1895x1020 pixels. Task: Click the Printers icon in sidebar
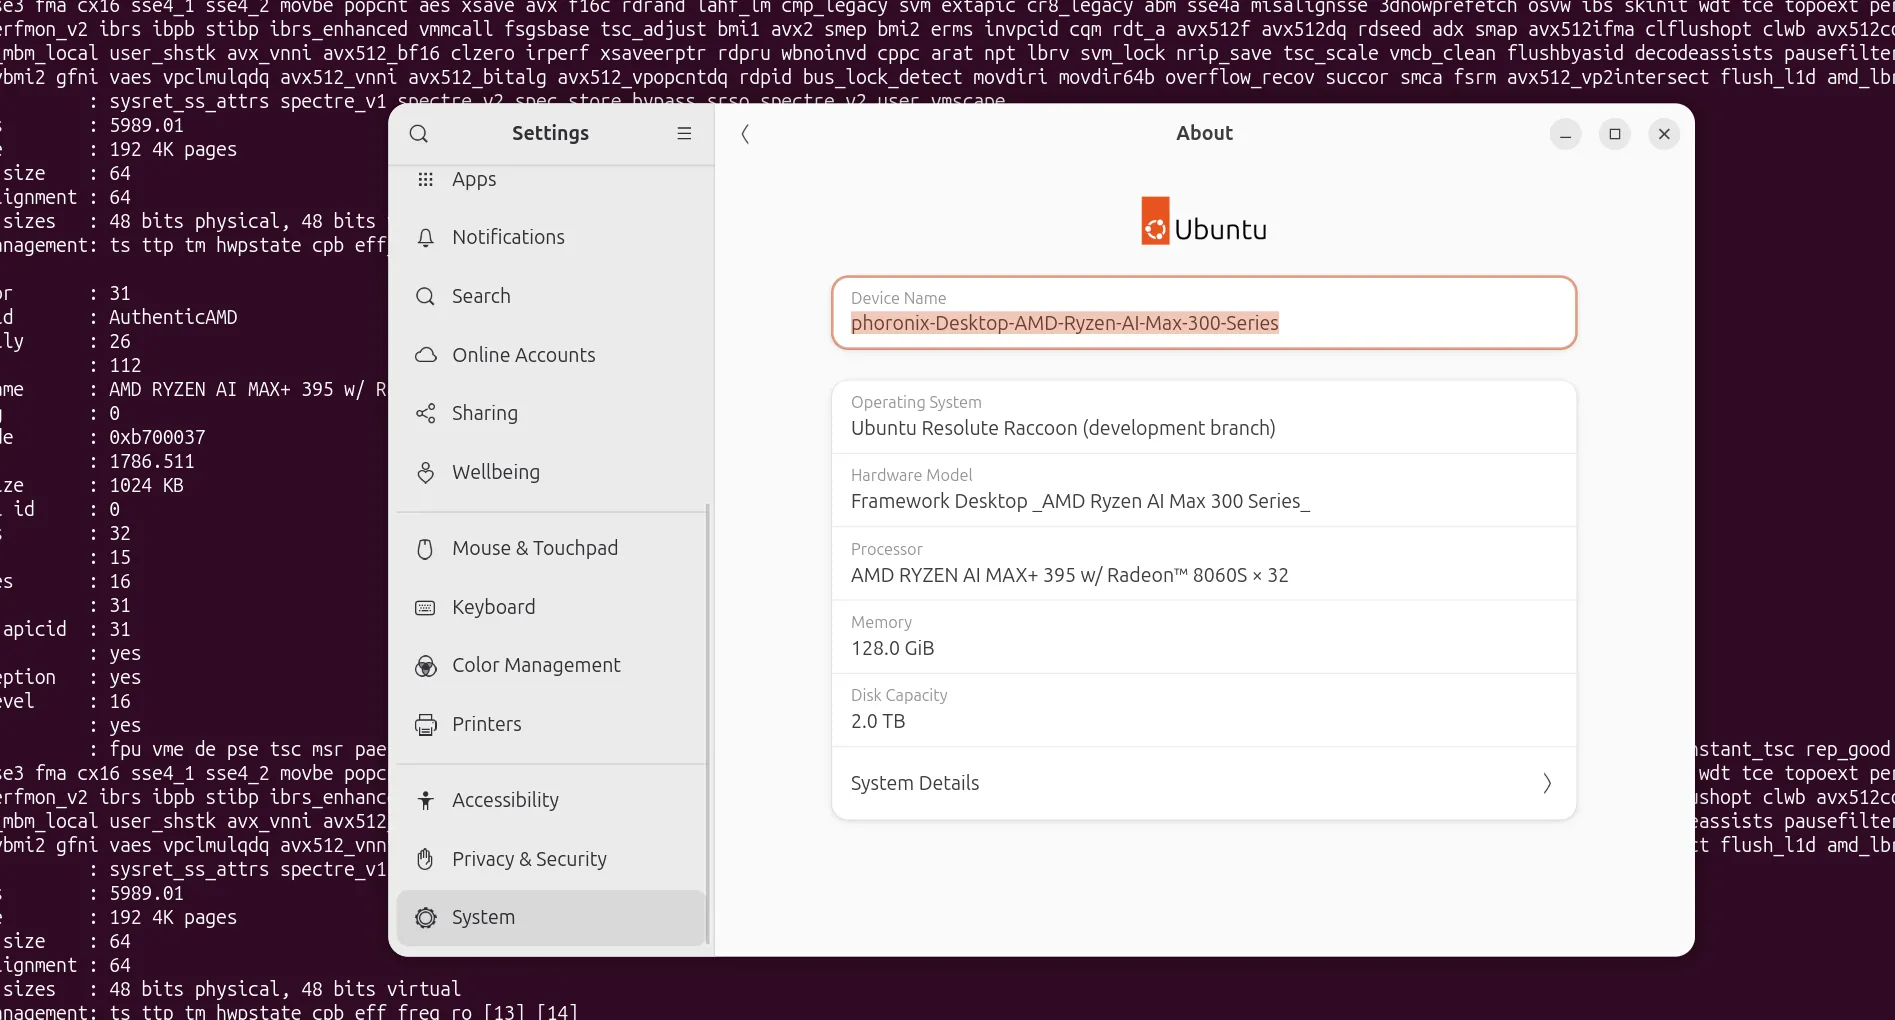coord(426,725)
